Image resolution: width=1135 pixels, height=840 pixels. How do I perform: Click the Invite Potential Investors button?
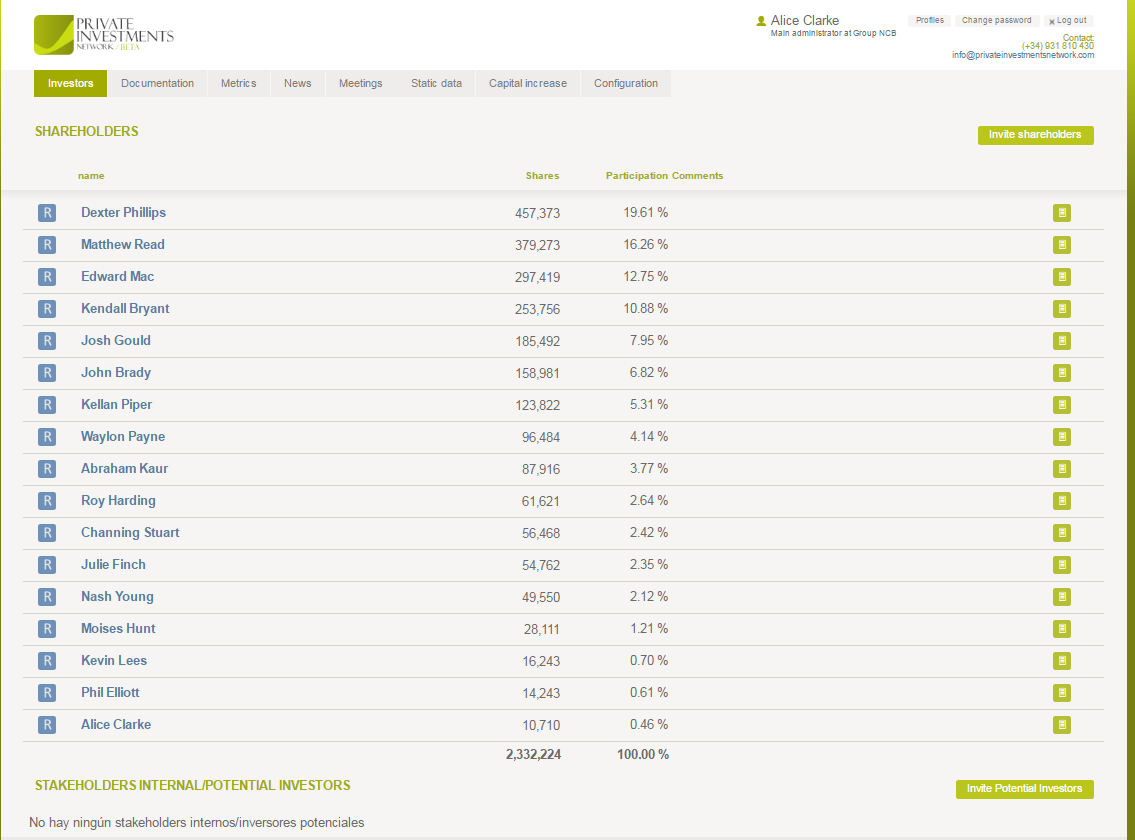[1024, 789]
